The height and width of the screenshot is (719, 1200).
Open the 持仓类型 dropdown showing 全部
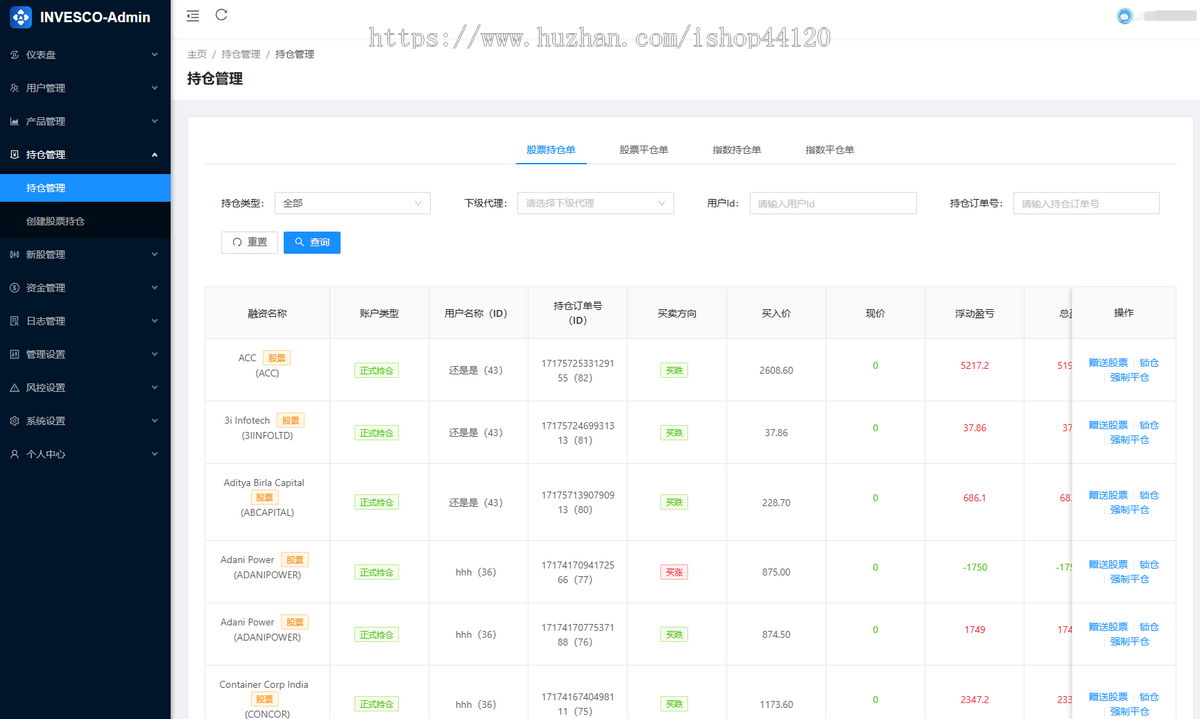[352, 203]
